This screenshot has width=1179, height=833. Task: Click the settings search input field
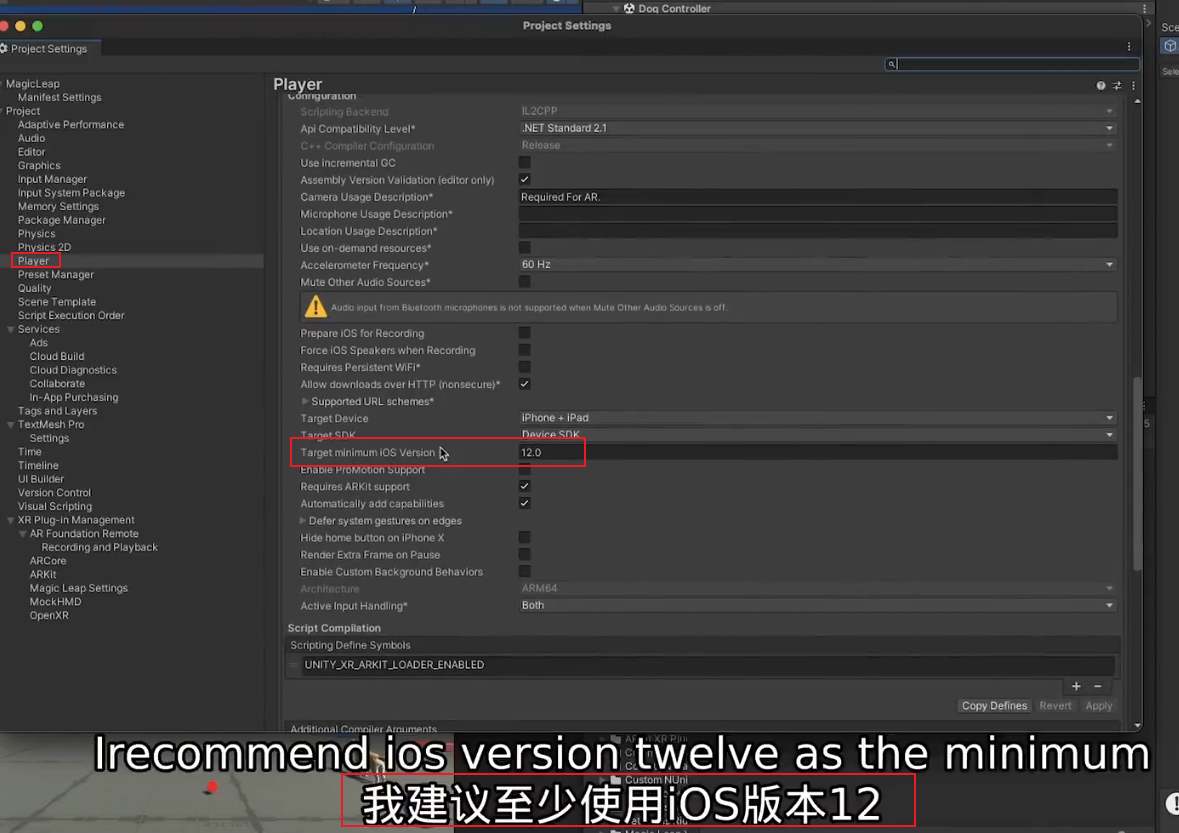pyautogui.click(x=1012, y=65)
